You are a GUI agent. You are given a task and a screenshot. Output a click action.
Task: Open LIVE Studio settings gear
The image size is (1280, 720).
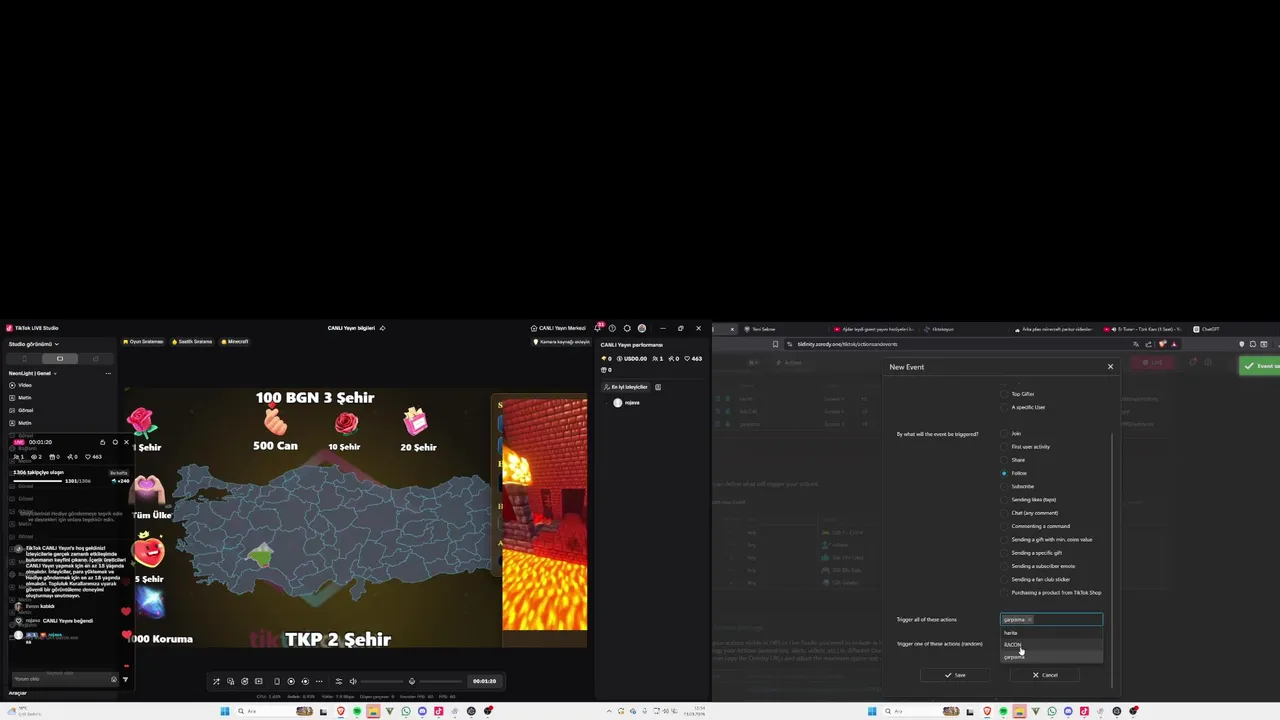click(x=627, y=328)
